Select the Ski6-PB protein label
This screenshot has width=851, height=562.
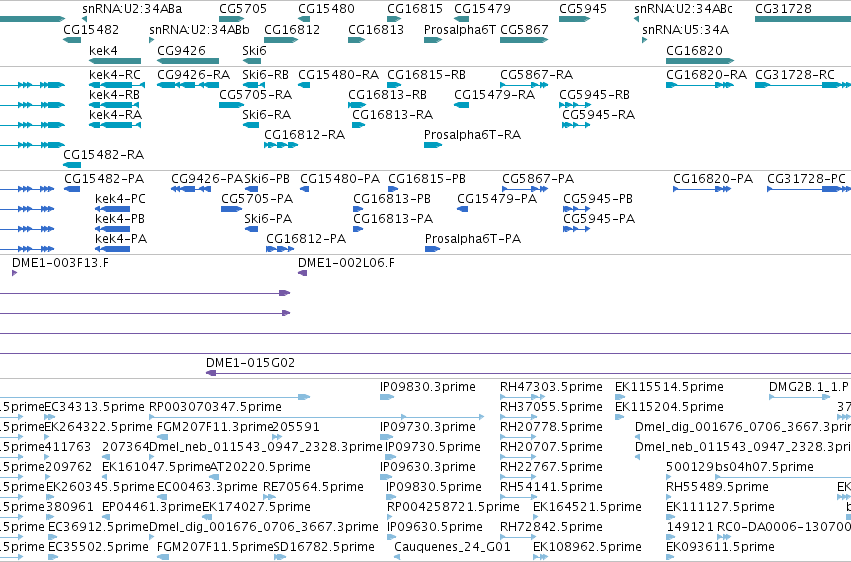(266, 178)
